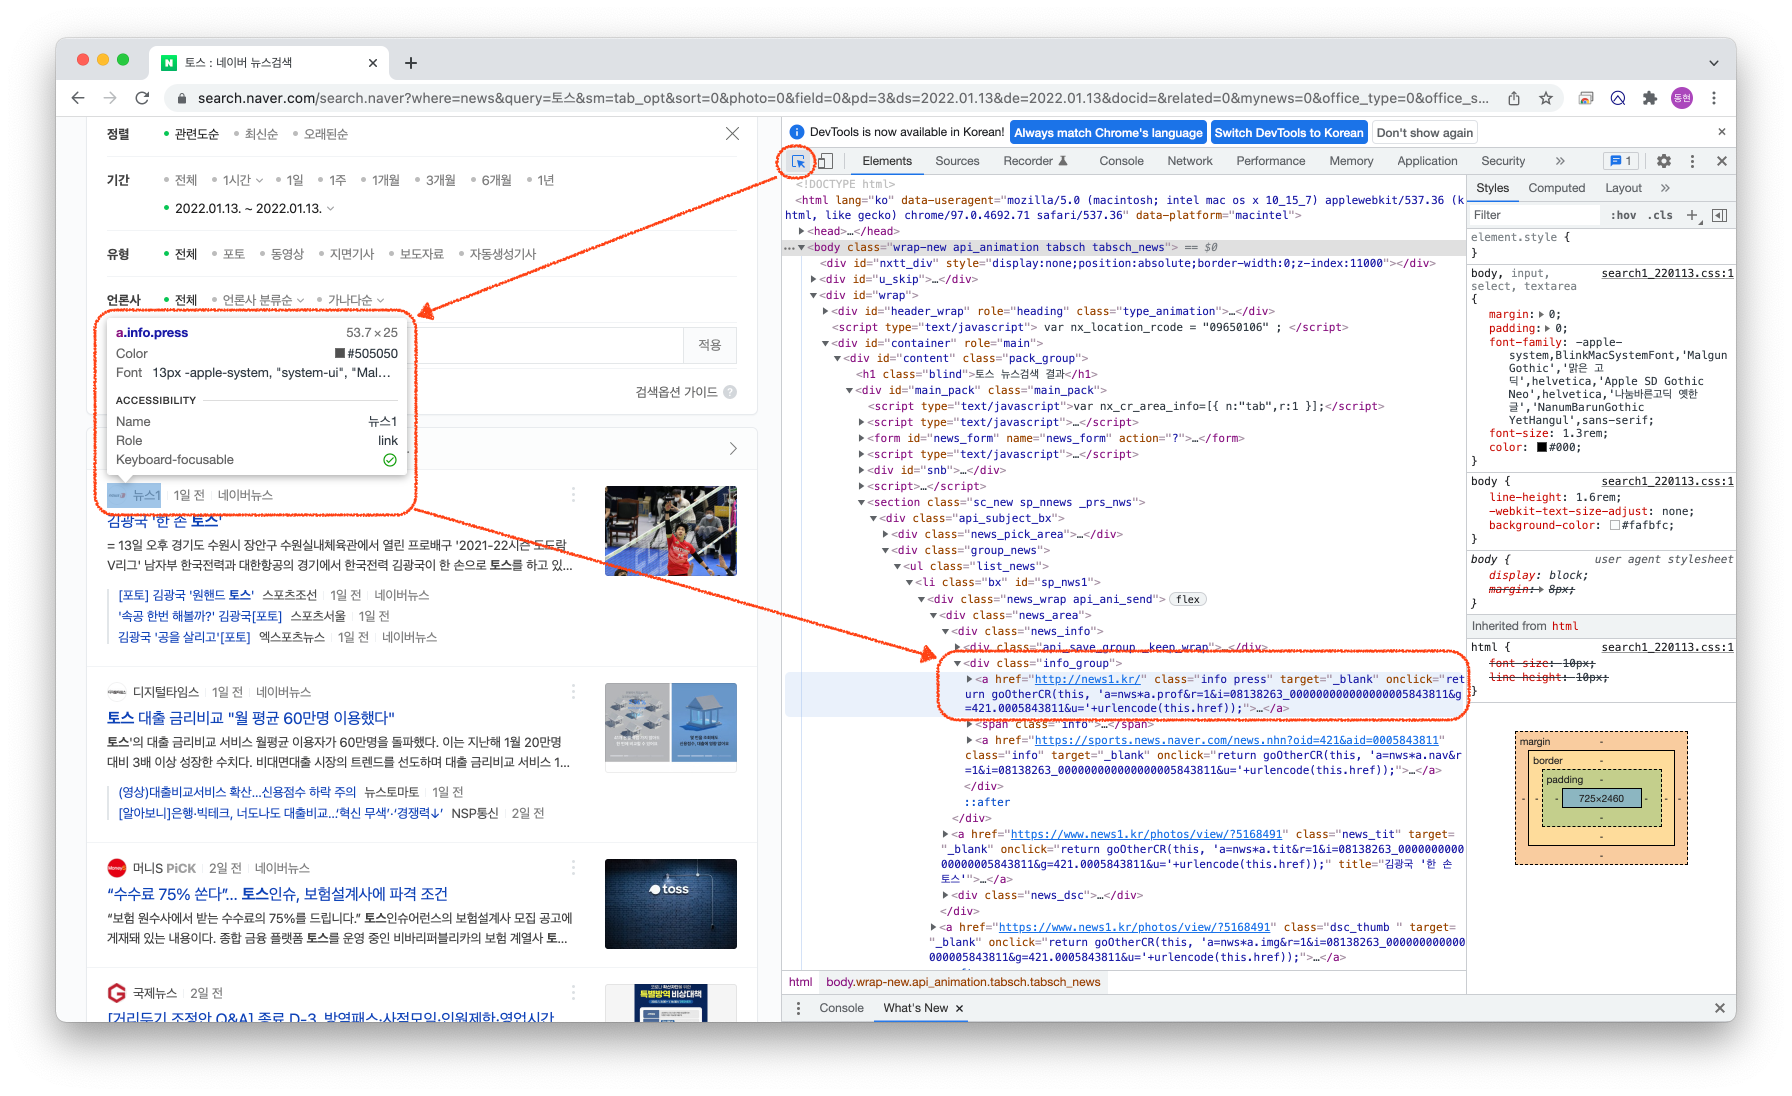The width and height of the screenshot is (1792, 1096).
Task: Sort news by 최신순
Action: coord(261,134)
